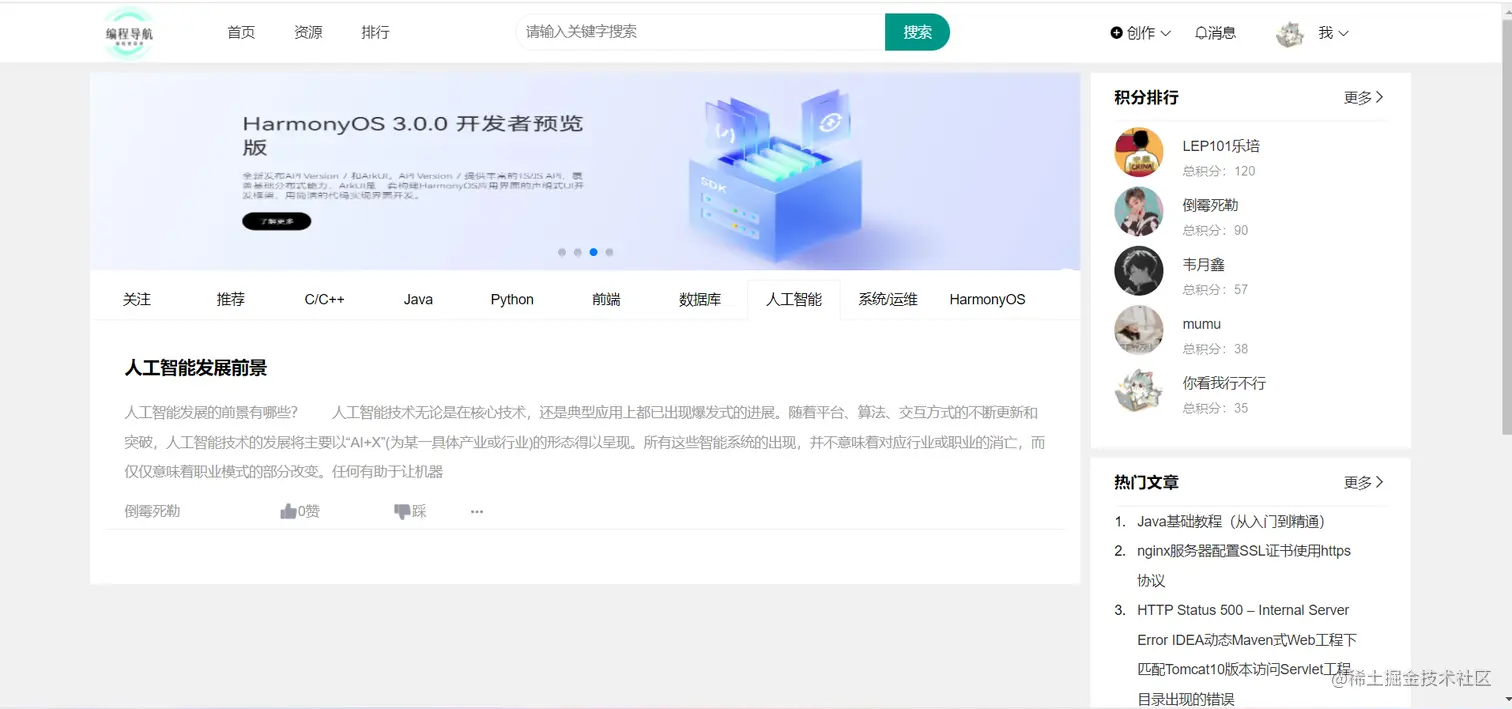Select the first carousel dot on the banner
The width and height of the screenshot is (1512, 709).
562,252
